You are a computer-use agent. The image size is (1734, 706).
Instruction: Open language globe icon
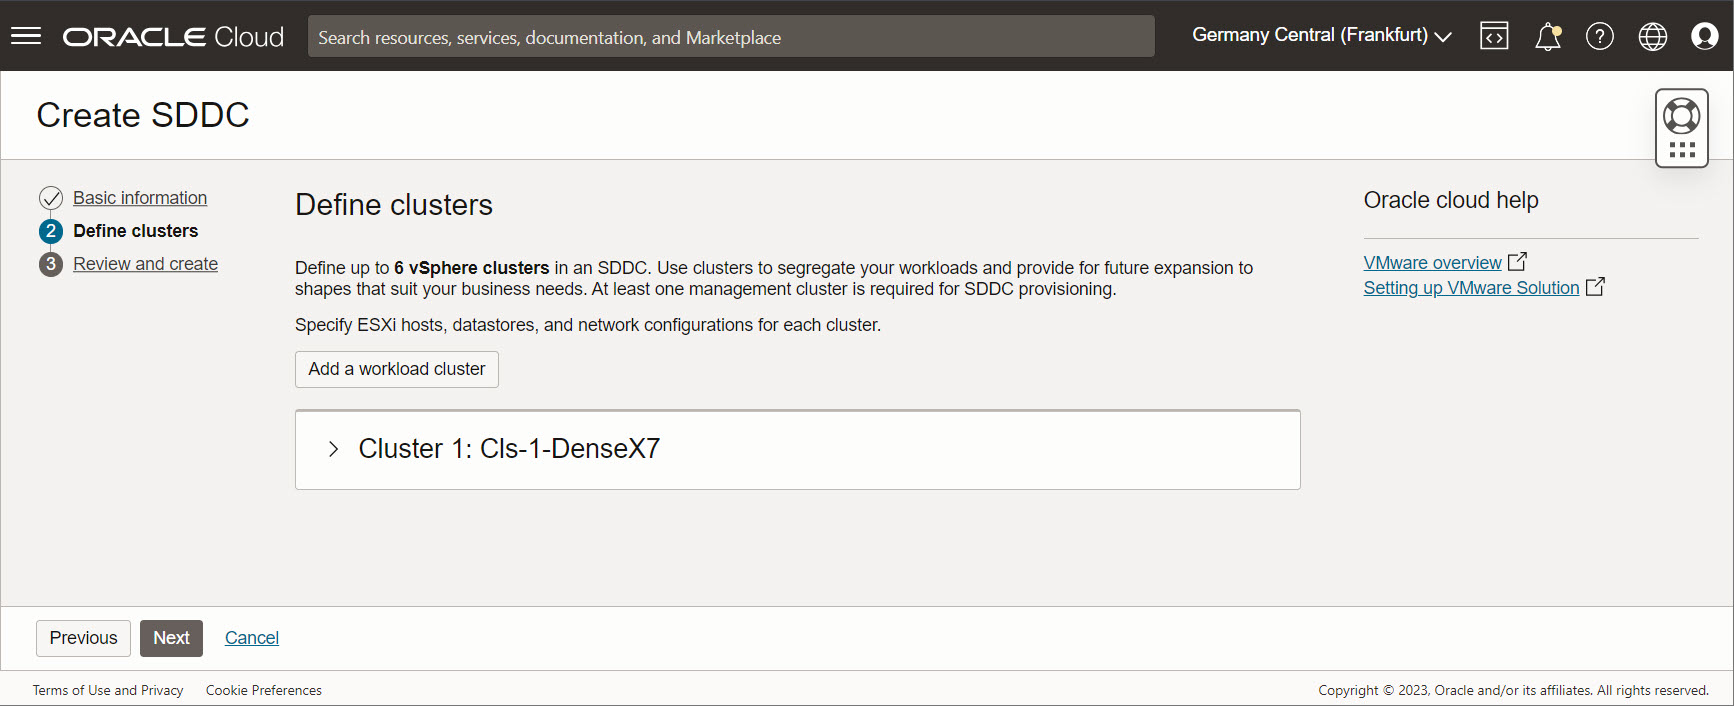(x=1652, y=37)
